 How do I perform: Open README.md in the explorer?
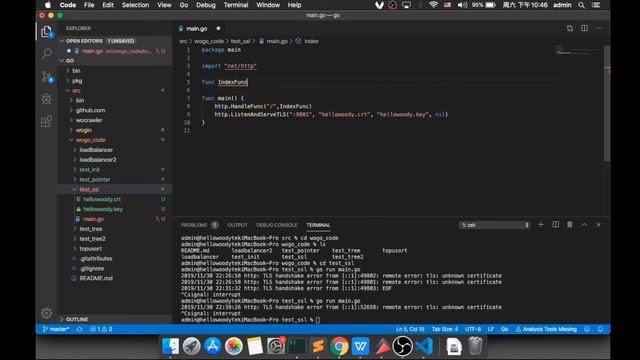[x=114, y=278]
